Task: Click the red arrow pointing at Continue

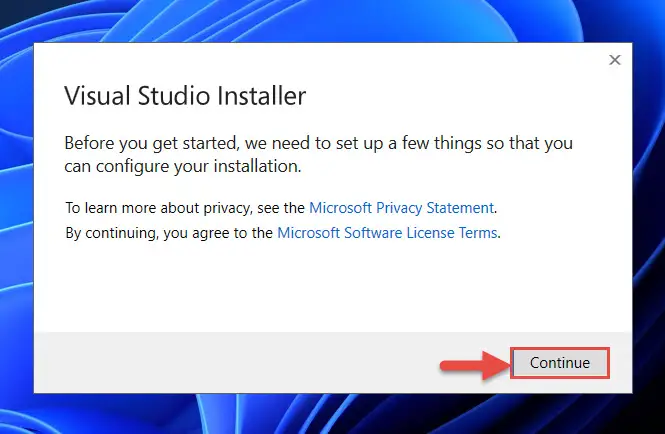Action: tap(474, 365)
